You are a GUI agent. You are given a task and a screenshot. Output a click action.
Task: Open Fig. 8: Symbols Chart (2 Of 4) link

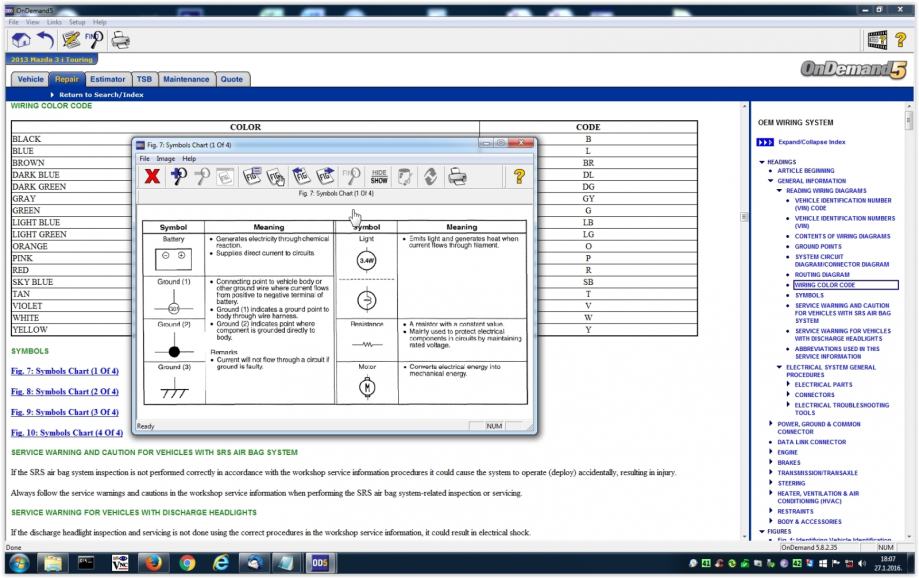click(x=65, y=391)
